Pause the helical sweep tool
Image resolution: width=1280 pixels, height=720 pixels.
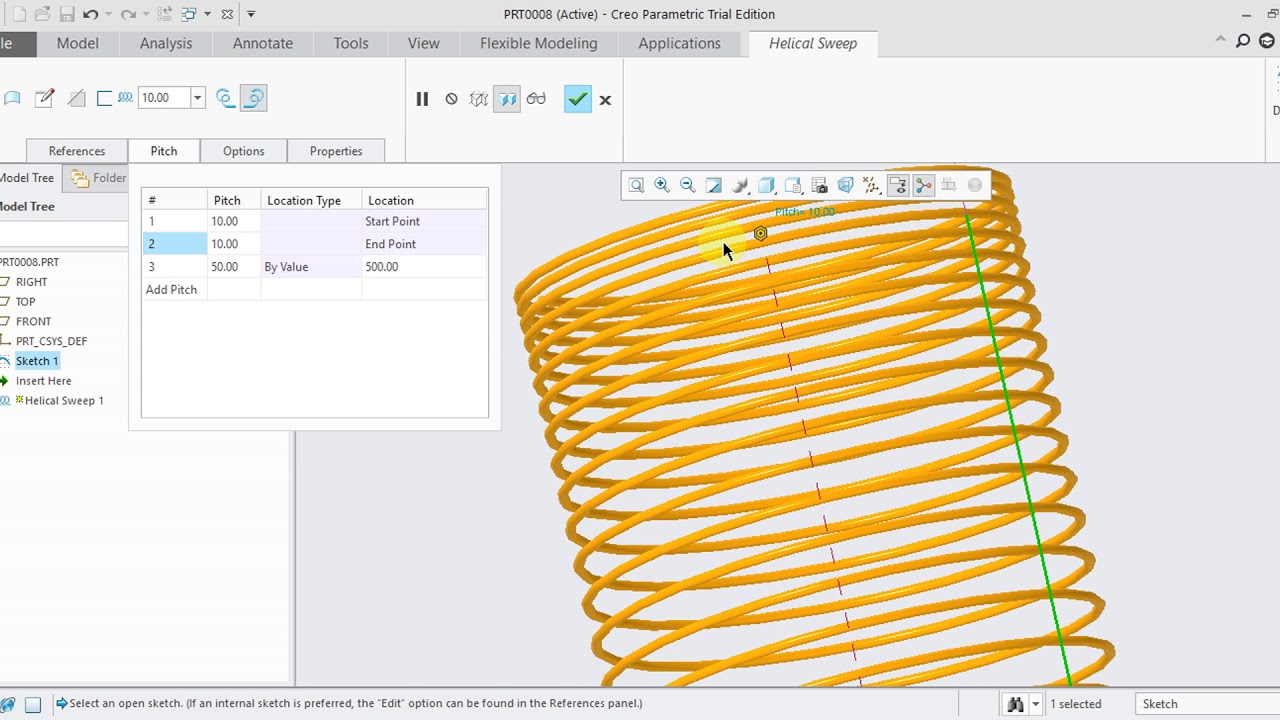coord(422,99)
